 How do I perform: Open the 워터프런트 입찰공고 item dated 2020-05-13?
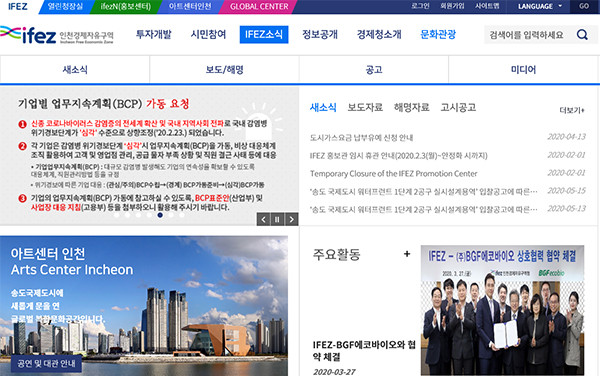pos(424,210)
